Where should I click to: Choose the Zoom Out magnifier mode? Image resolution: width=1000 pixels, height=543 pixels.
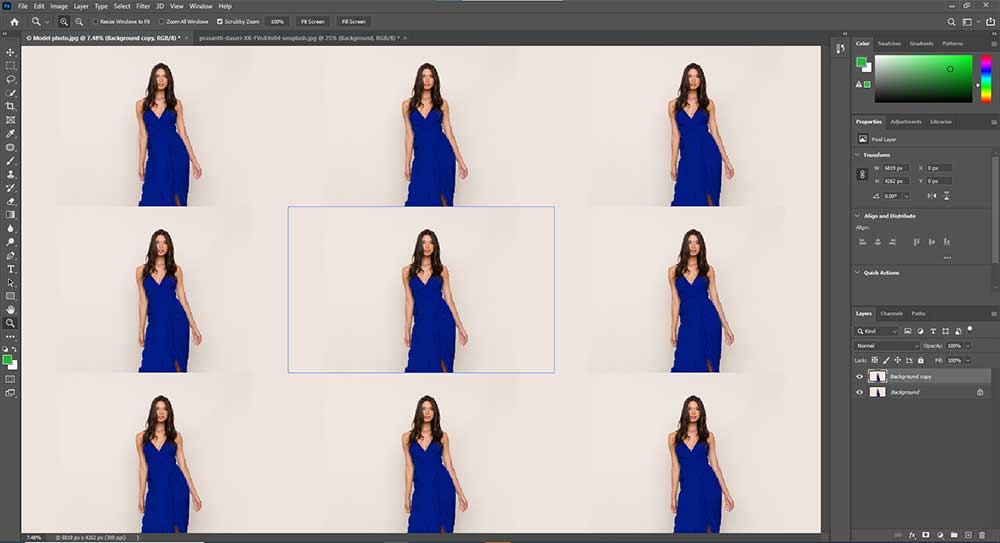(79, 22)
